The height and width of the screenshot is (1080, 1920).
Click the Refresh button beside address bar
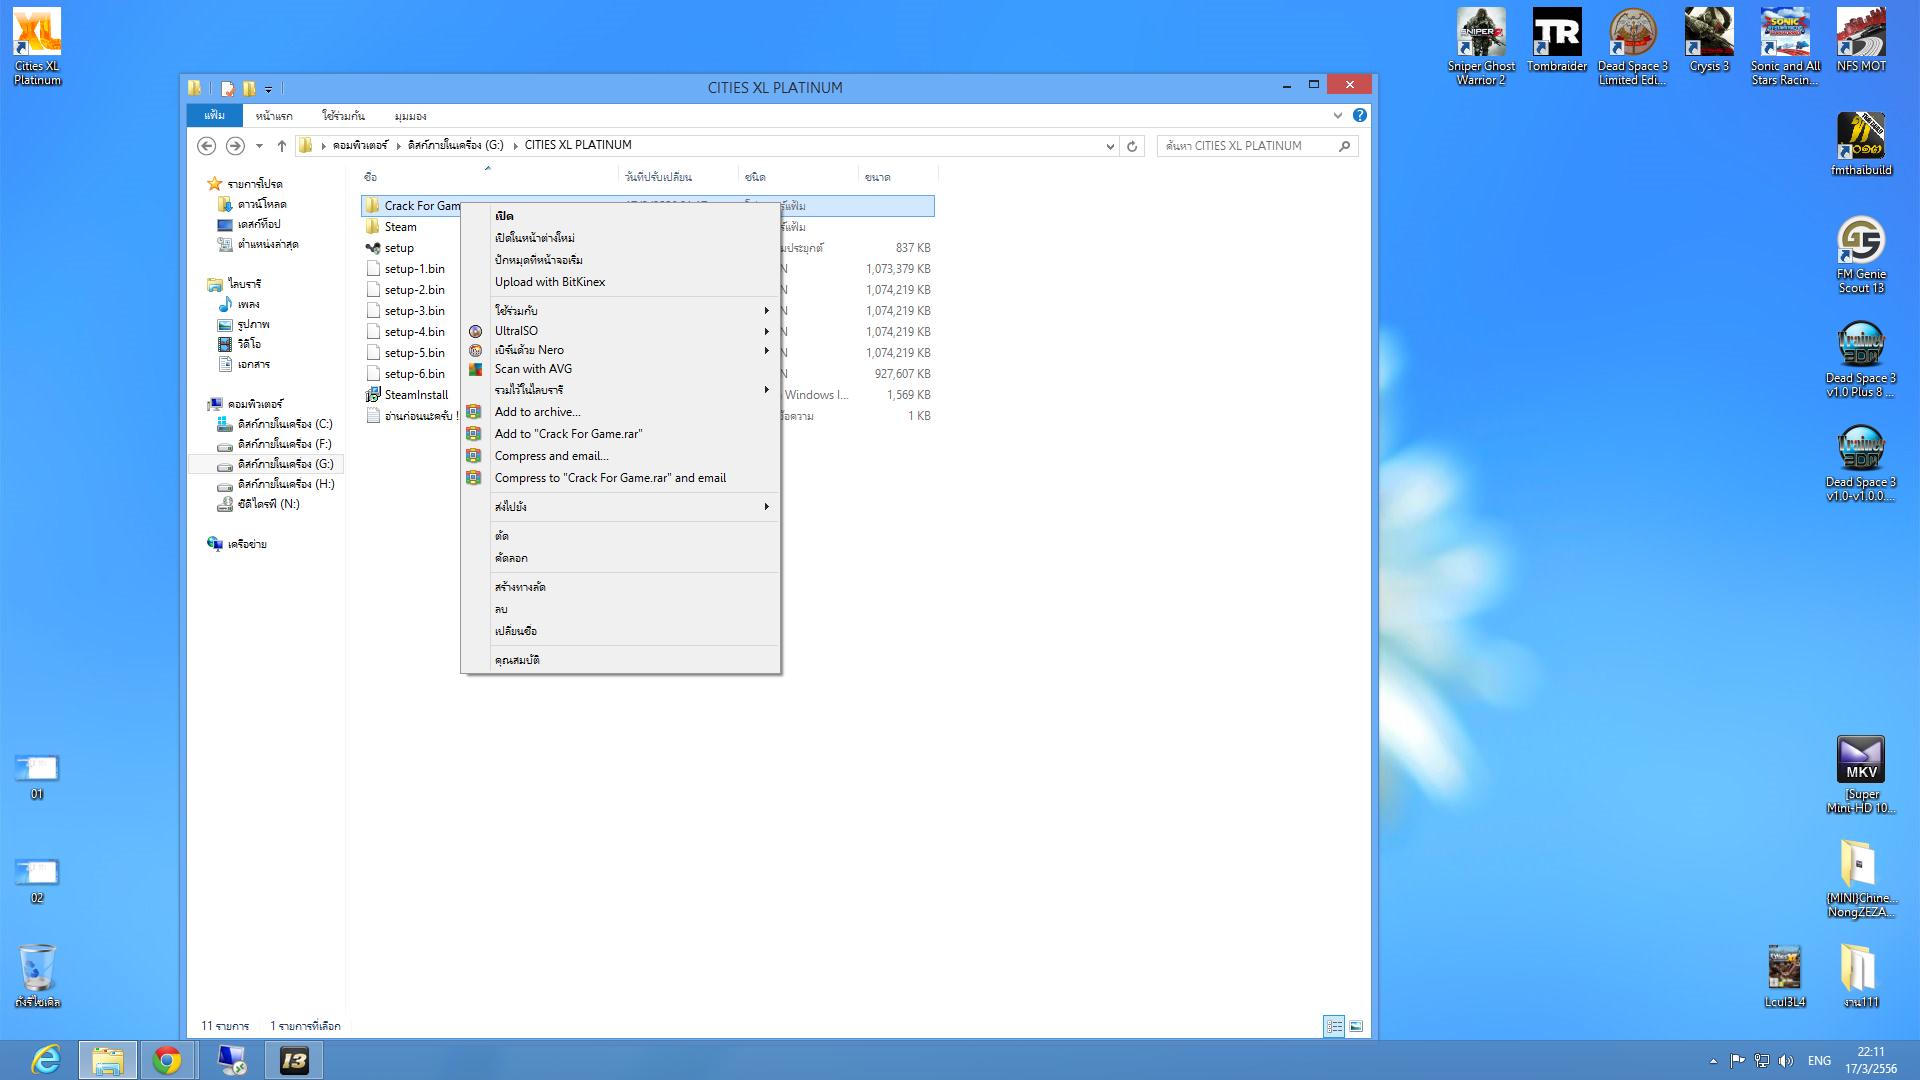pyautogui.click(x=1132, y=146)
